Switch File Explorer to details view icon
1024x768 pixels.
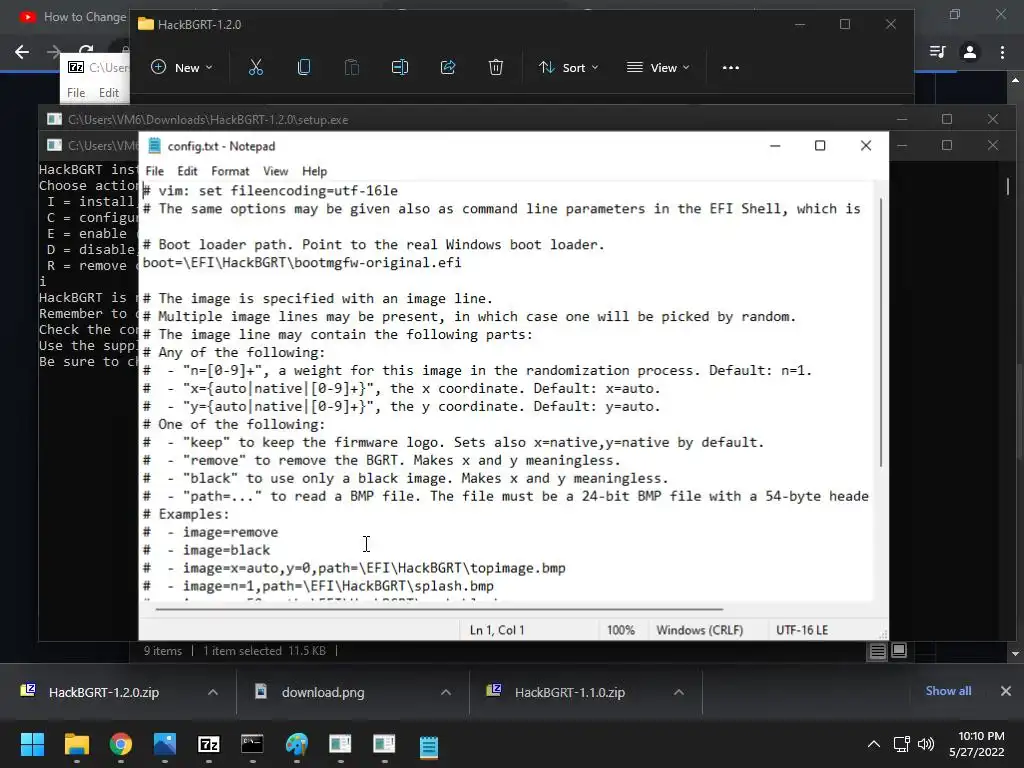tap(877, 650)
